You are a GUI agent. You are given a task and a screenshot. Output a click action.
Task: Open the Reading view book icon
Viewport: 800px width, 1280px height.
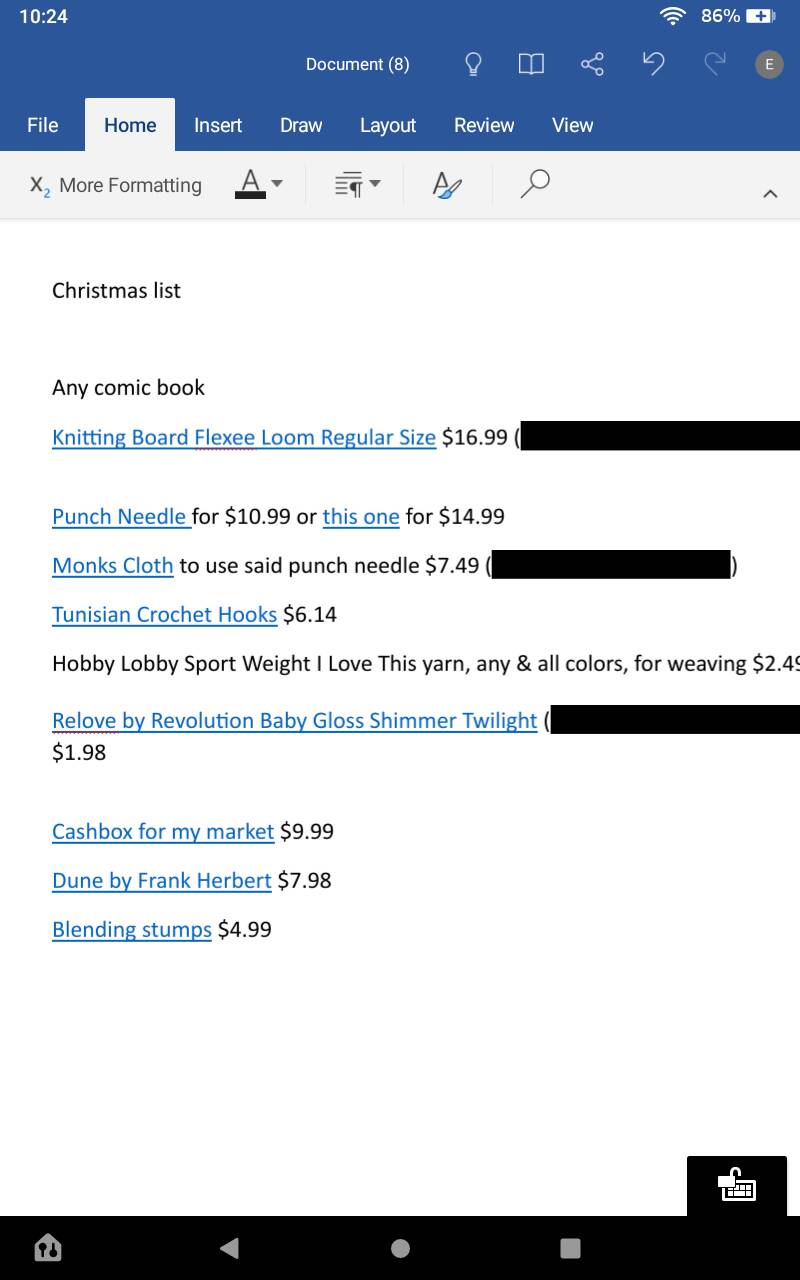(x=531, y=65)
